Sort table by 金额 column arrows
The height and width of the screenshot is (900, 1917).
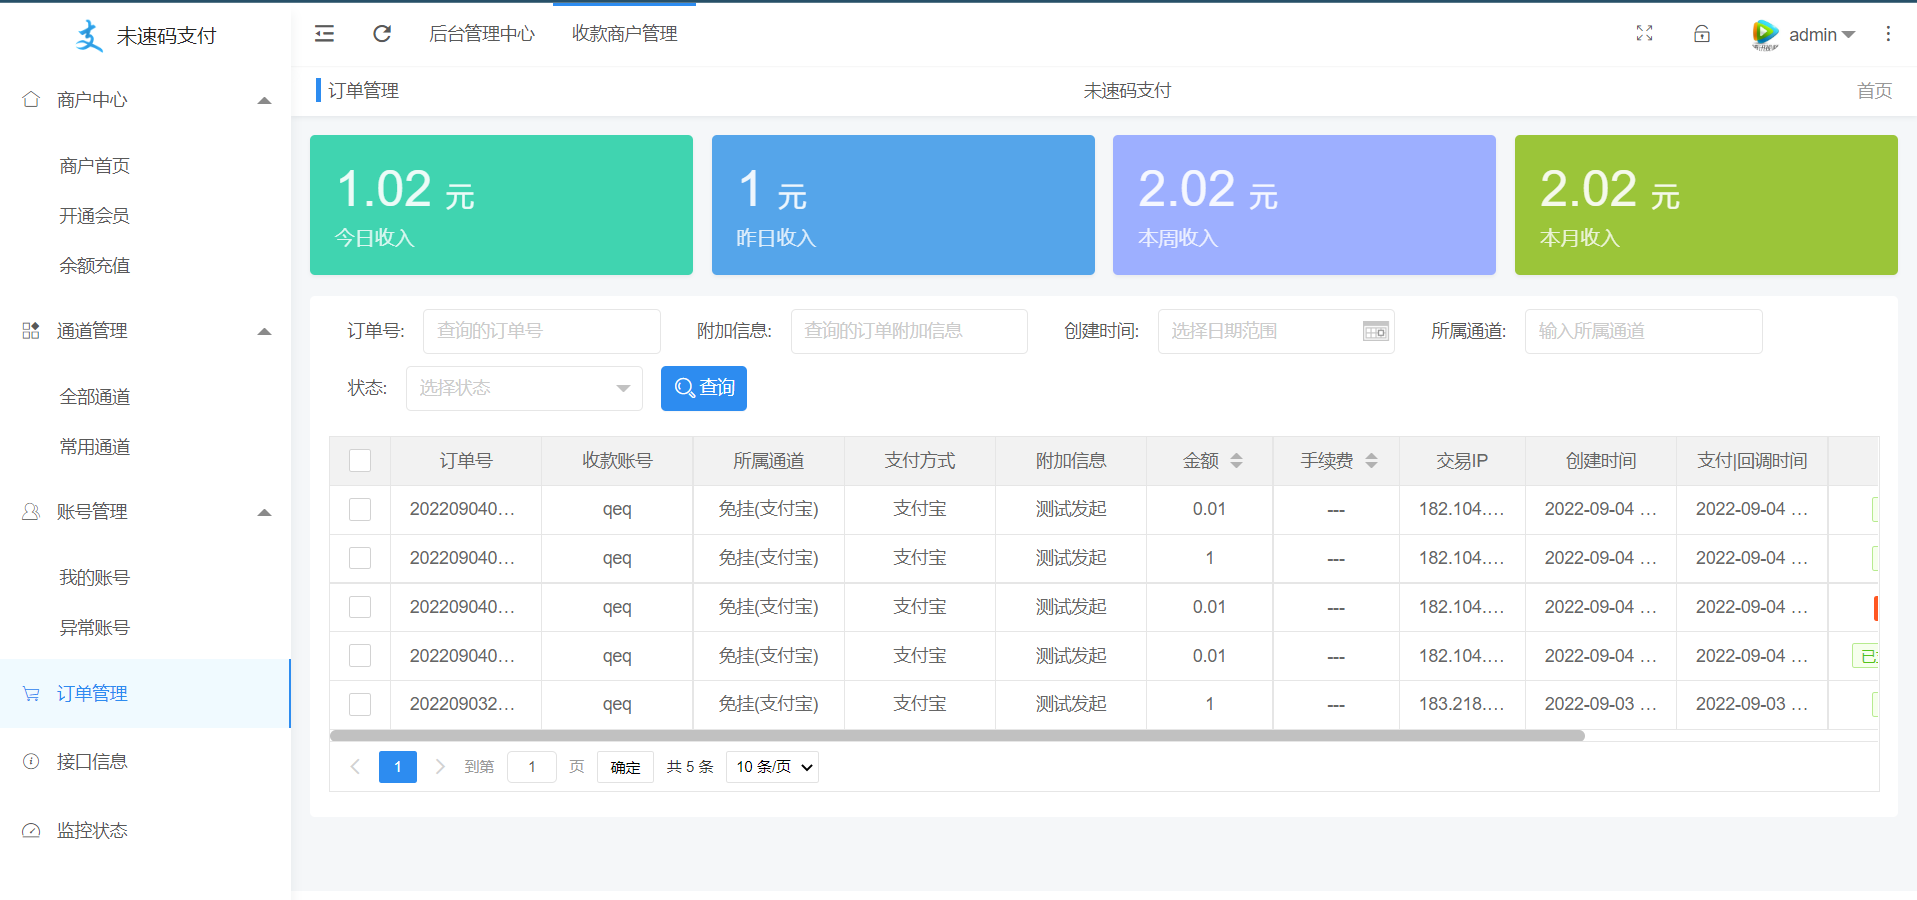click(x=1236, y=460)
